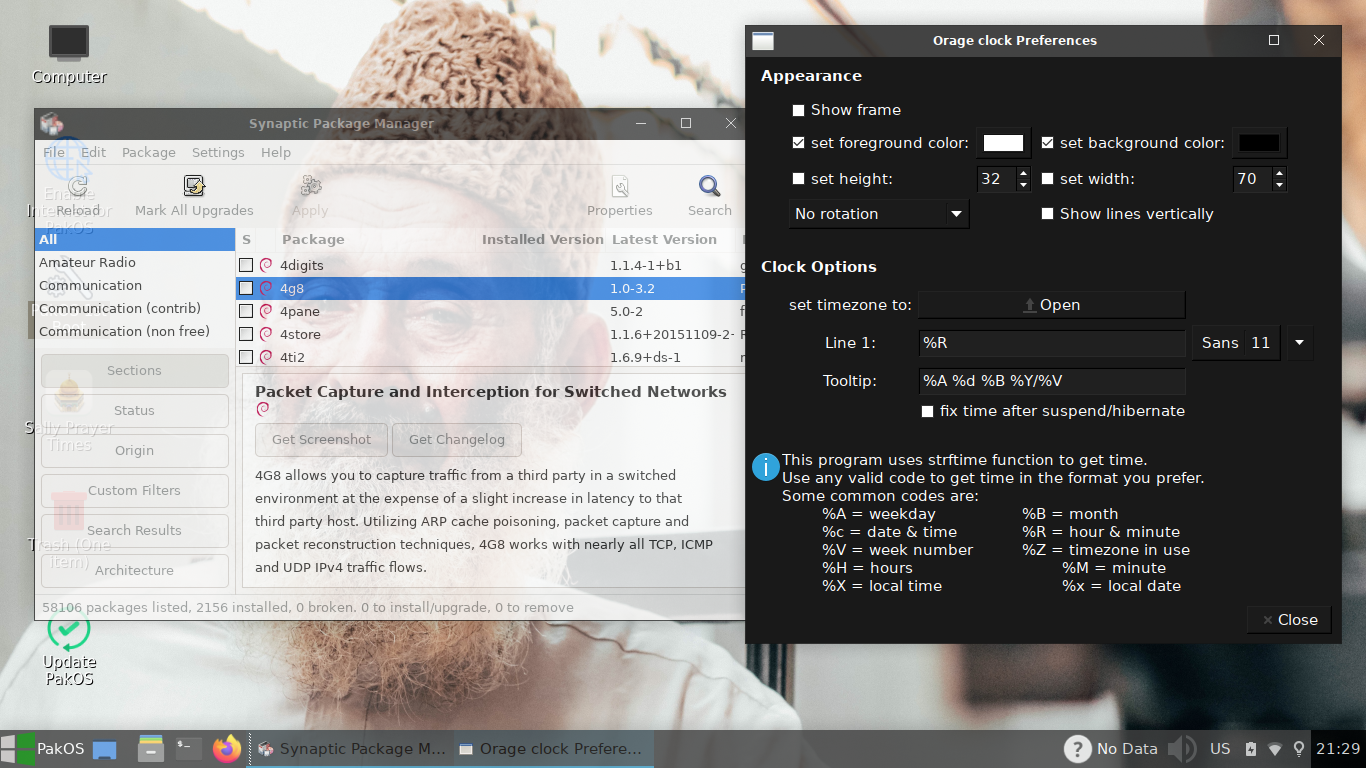Open the Wi-Fi network tray icon
Viewport: 1366px width, 768px height.
click(1275, 749)
